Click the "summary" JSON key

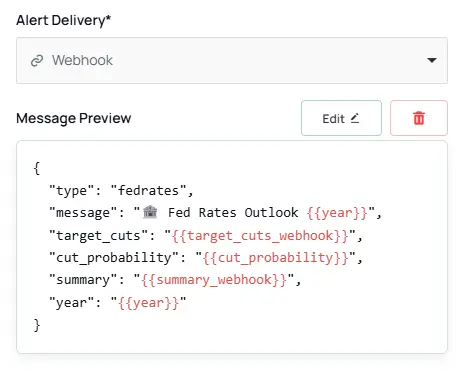coord(83,280)
